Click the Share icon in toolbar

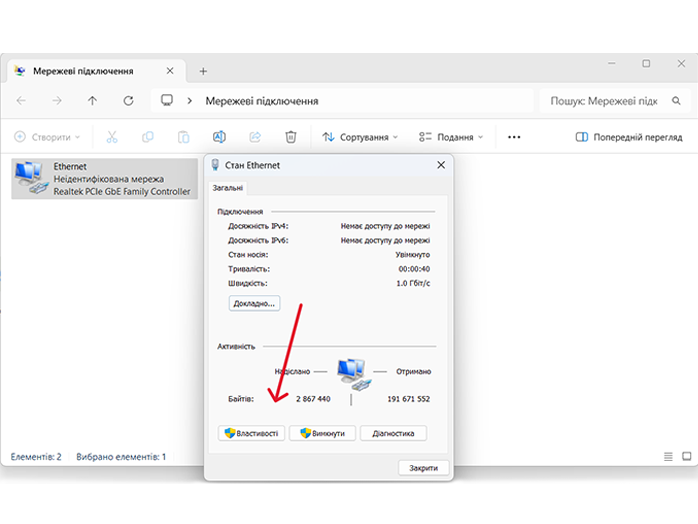pyautogui.click(x=255, y=137)
